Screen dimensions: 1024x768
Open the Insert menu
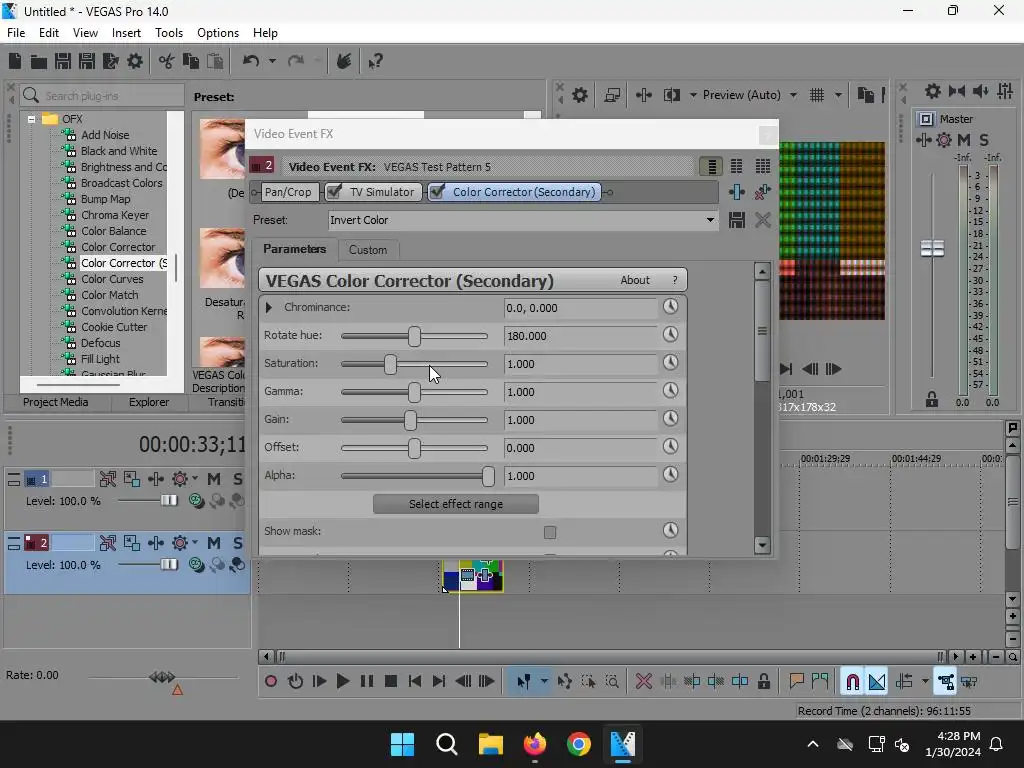click(126, 33)
